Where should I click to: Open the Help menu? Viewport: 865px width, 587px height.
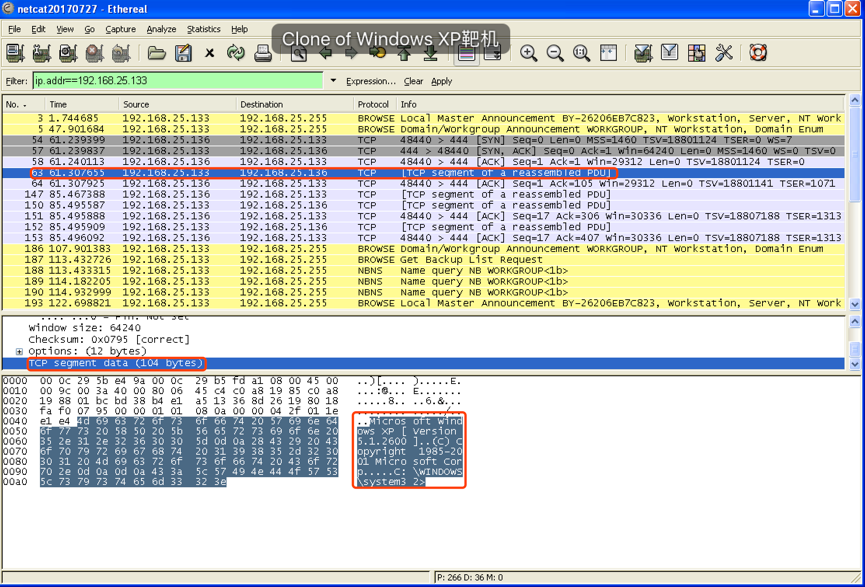click(x=239, y=29)
